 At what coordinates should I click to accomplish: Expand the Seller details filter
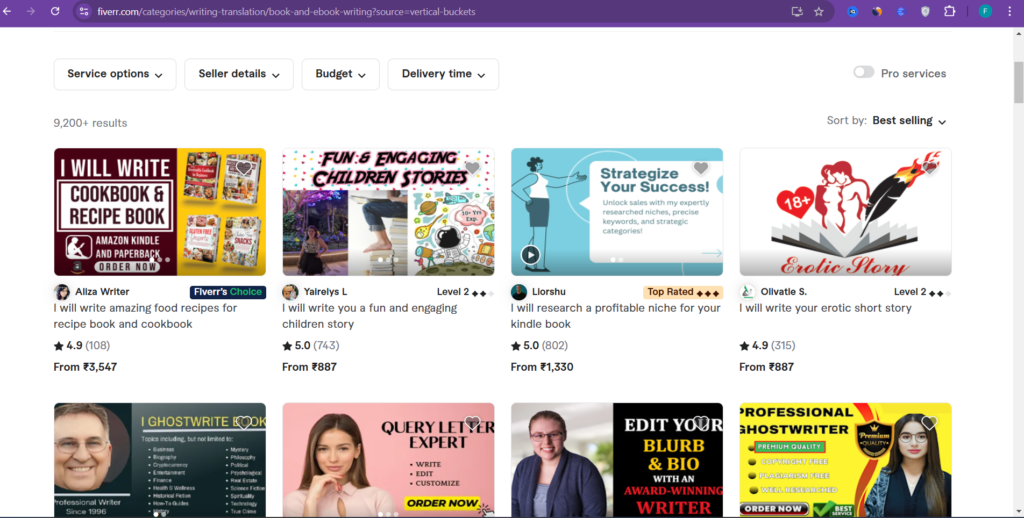(x=239, y=74)
